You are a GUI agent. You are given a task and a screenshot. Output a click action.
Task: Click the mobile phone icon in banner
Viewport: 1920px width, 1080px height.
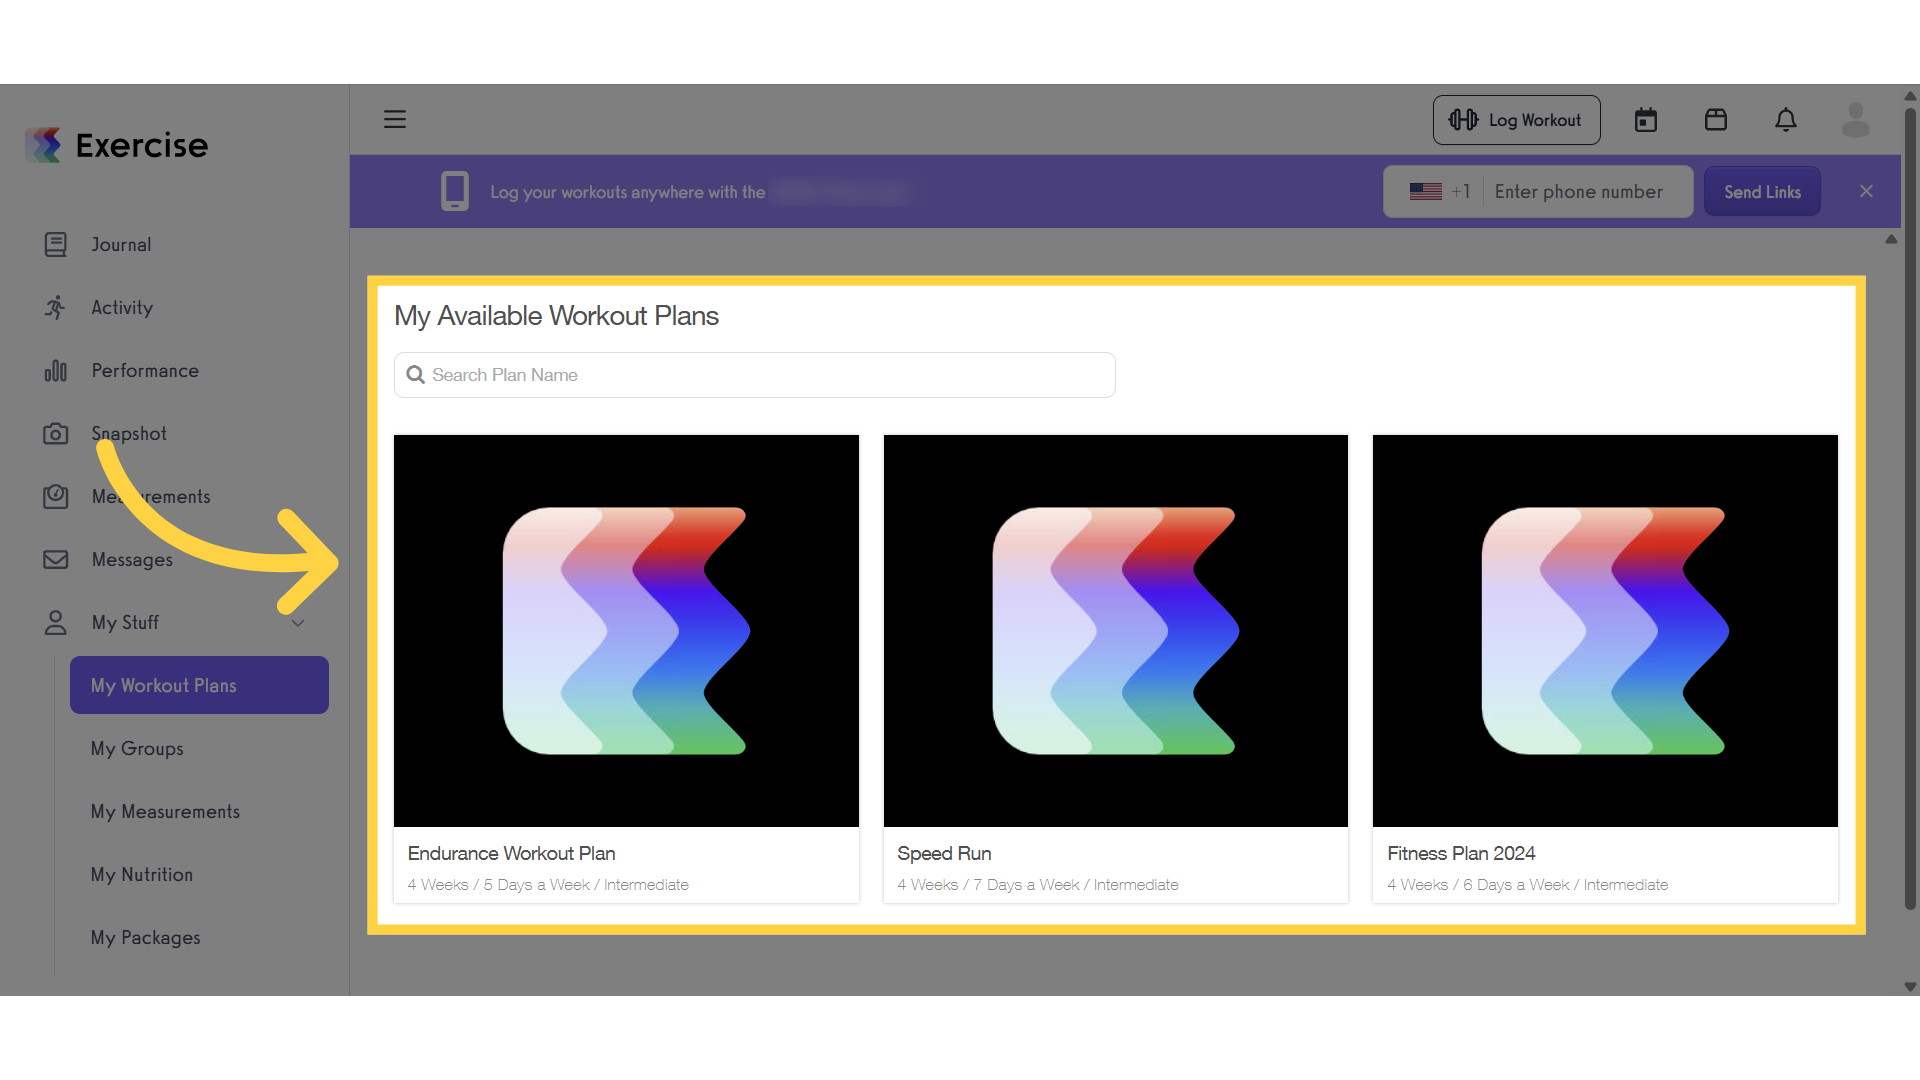[x=455, y=191]
